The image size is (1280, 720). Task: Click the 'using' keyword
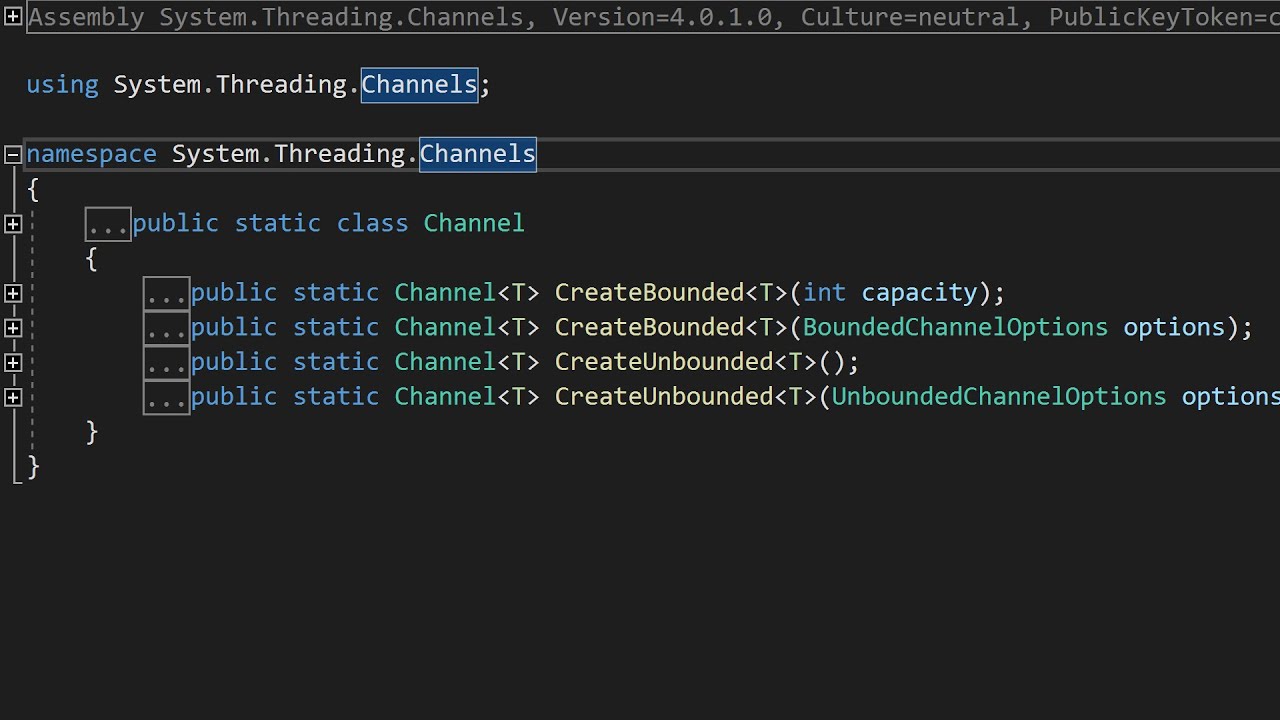[x=62, y=85]
